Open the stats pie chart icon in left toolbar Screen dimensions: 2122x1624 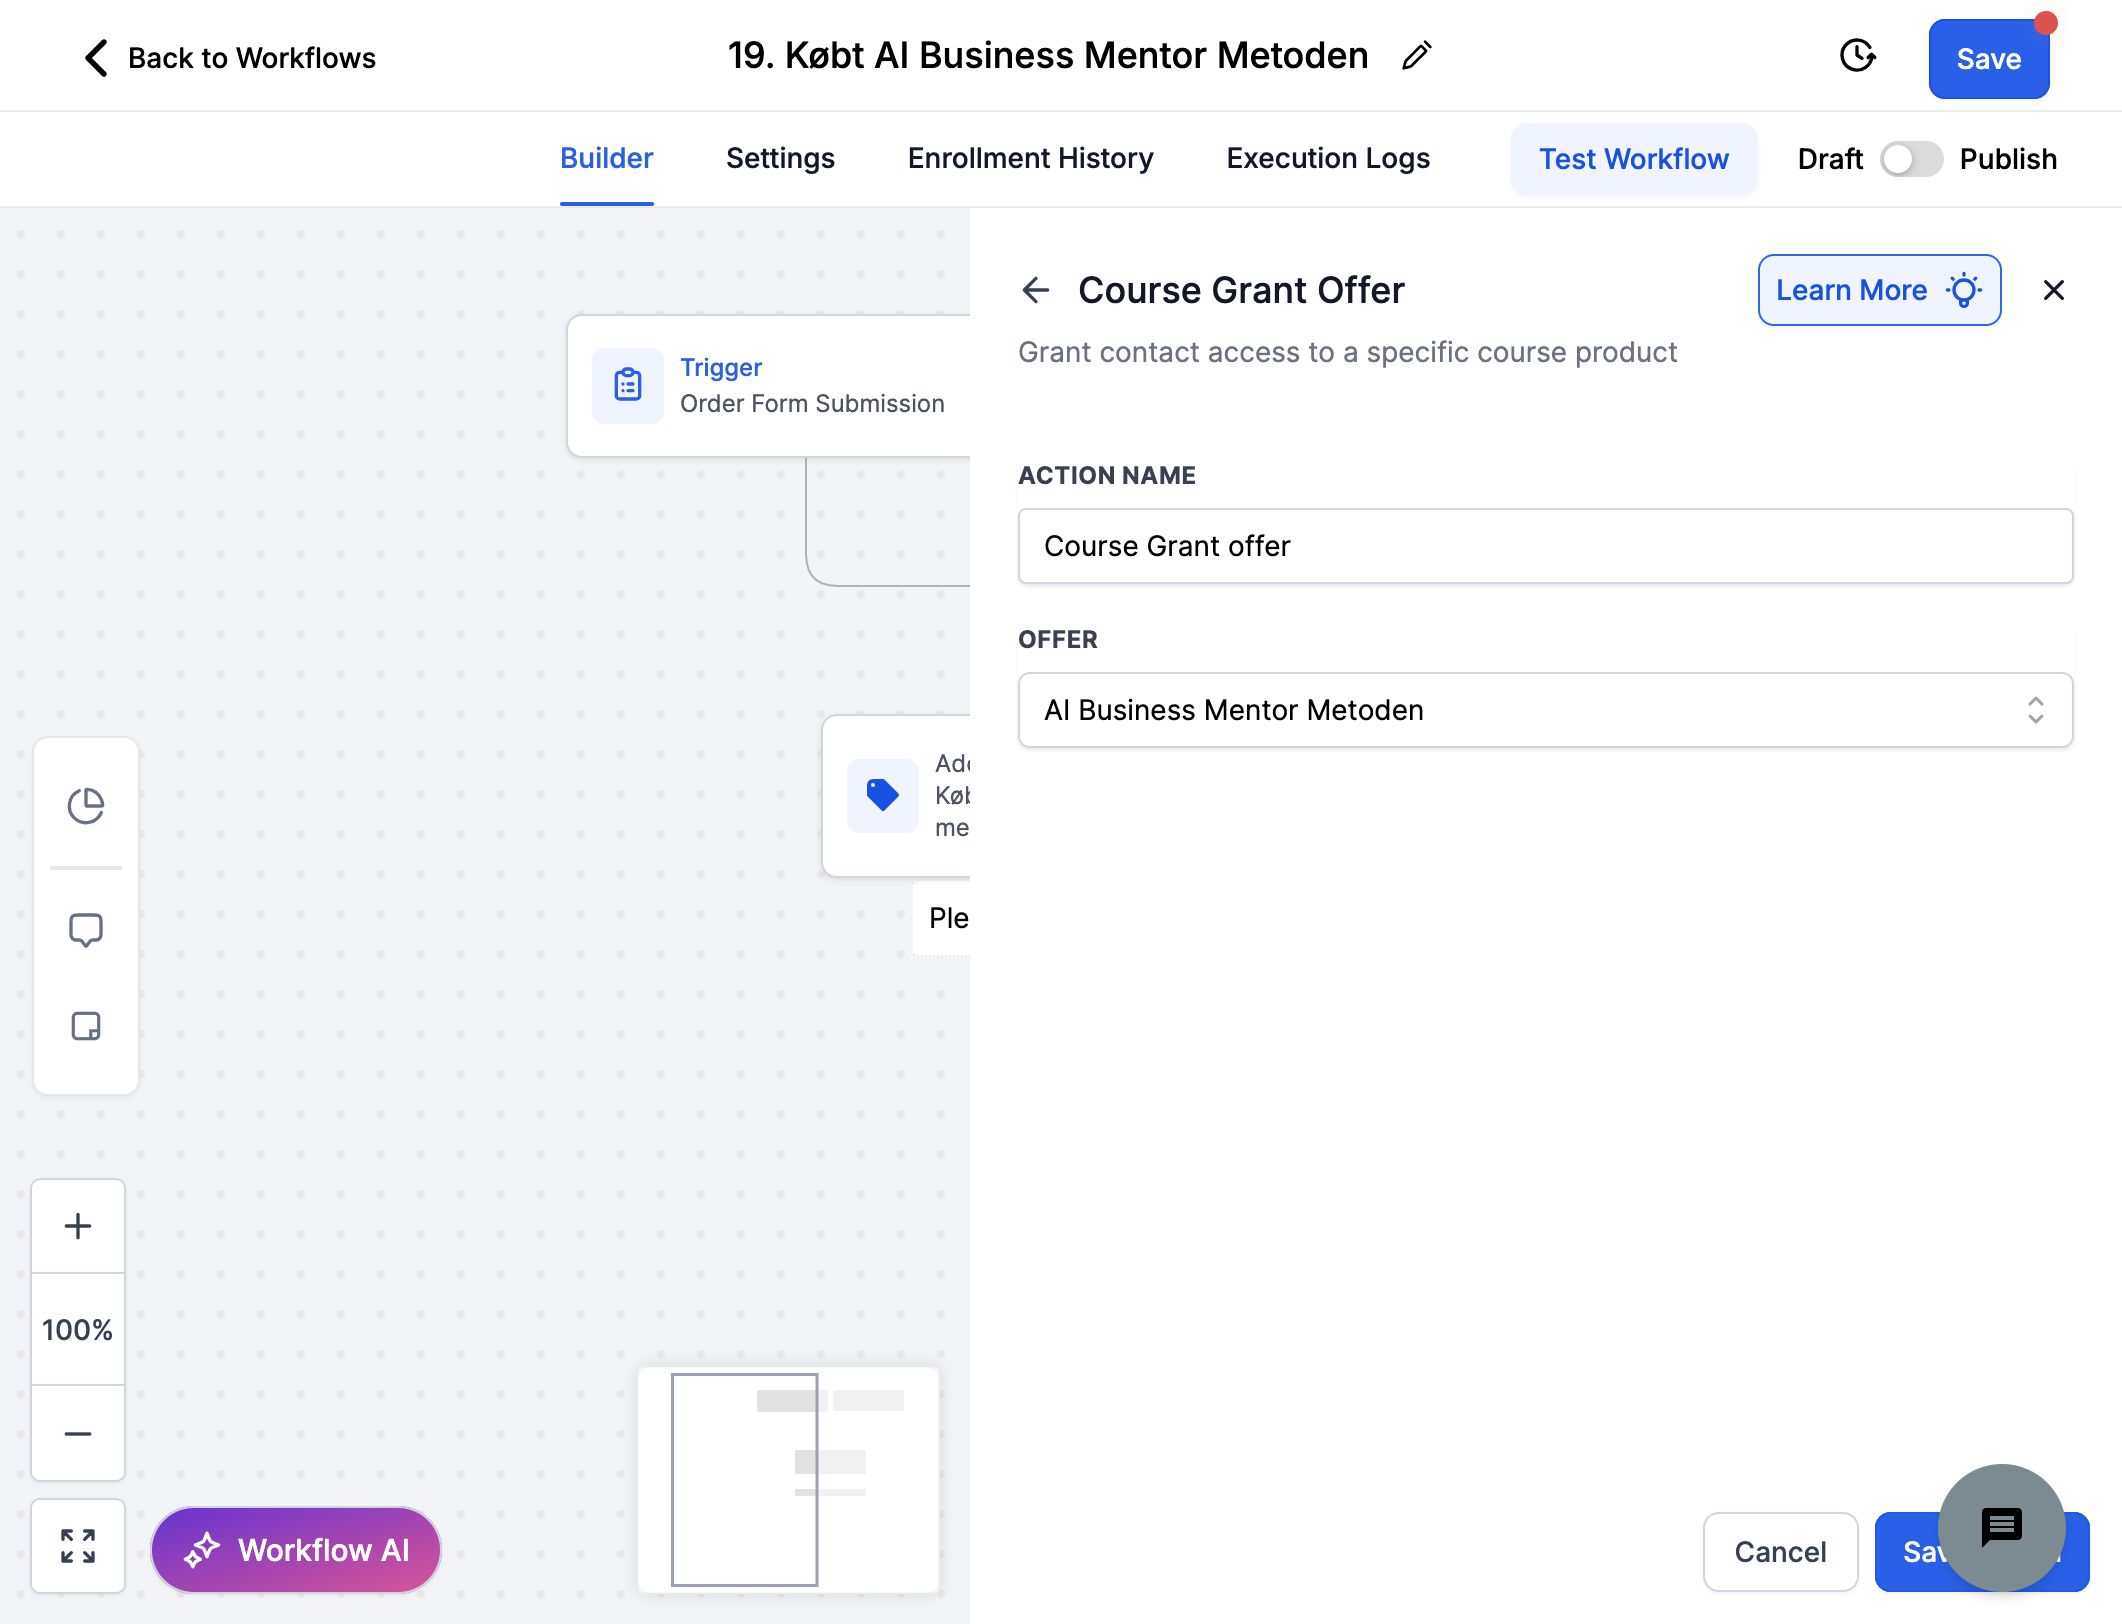pos(86,806)
